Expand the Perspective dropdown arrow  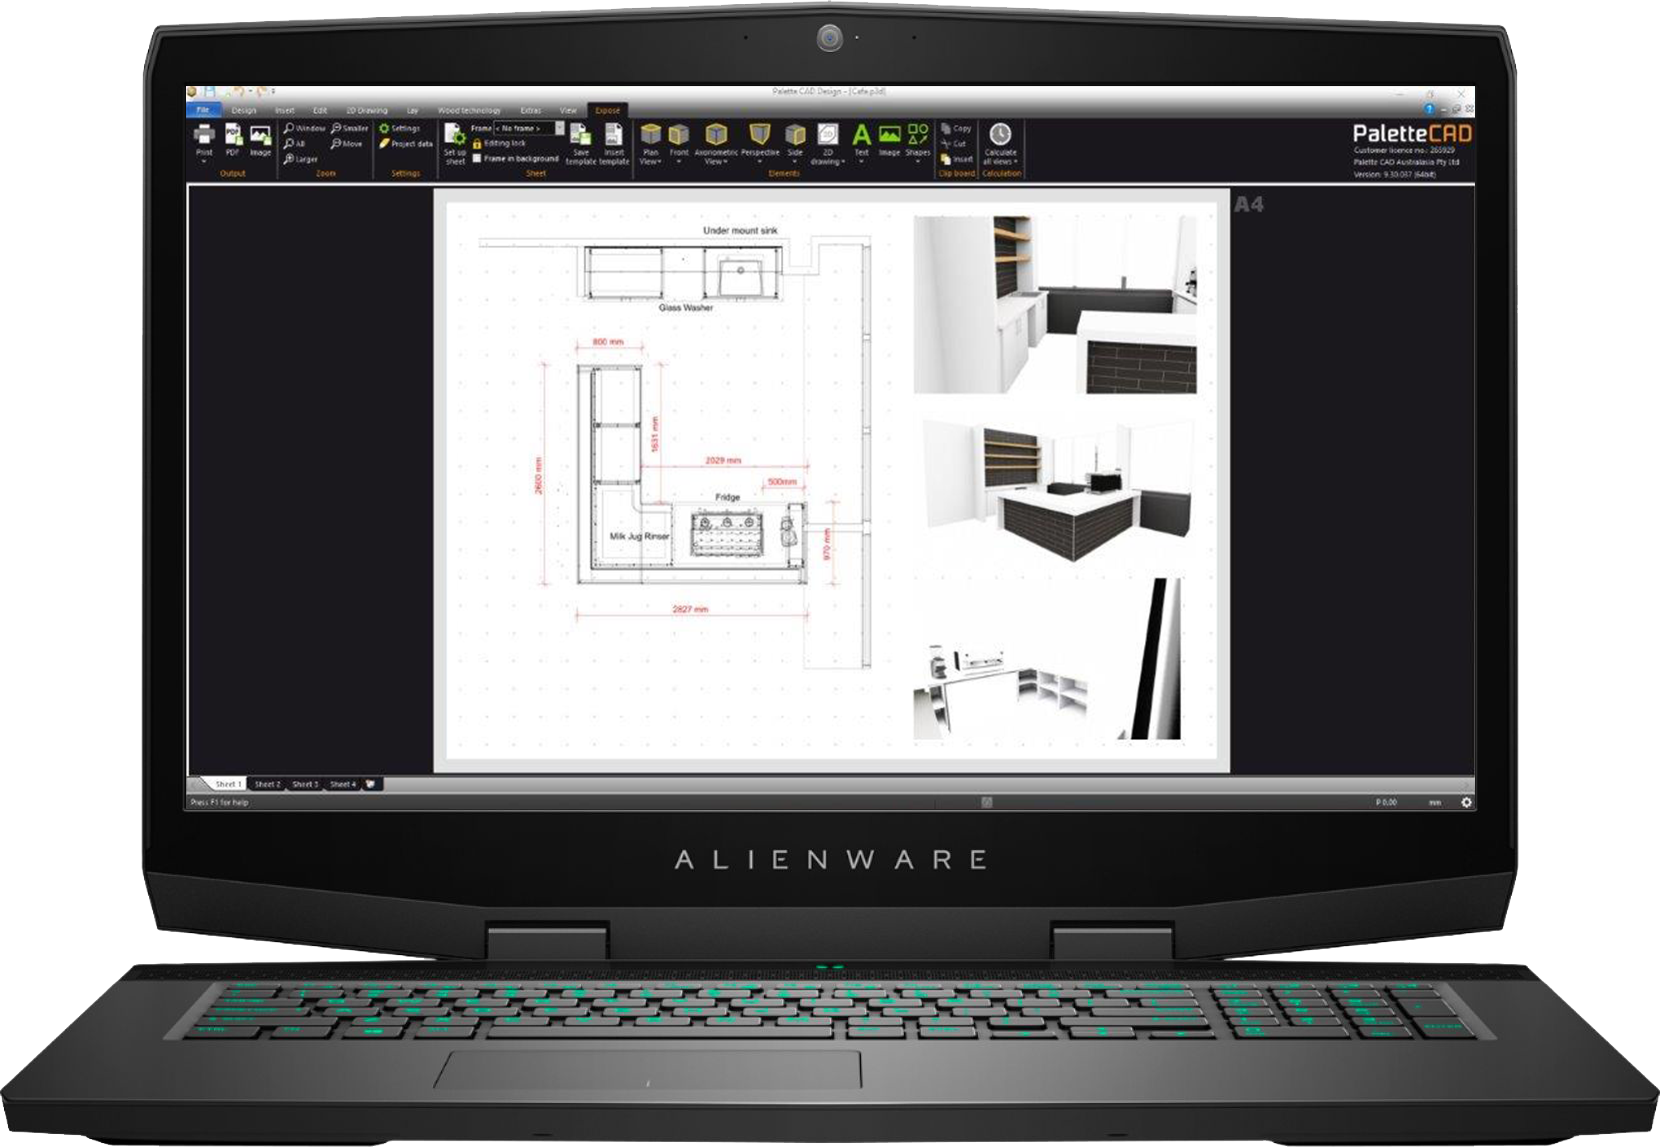coord(760,162)
